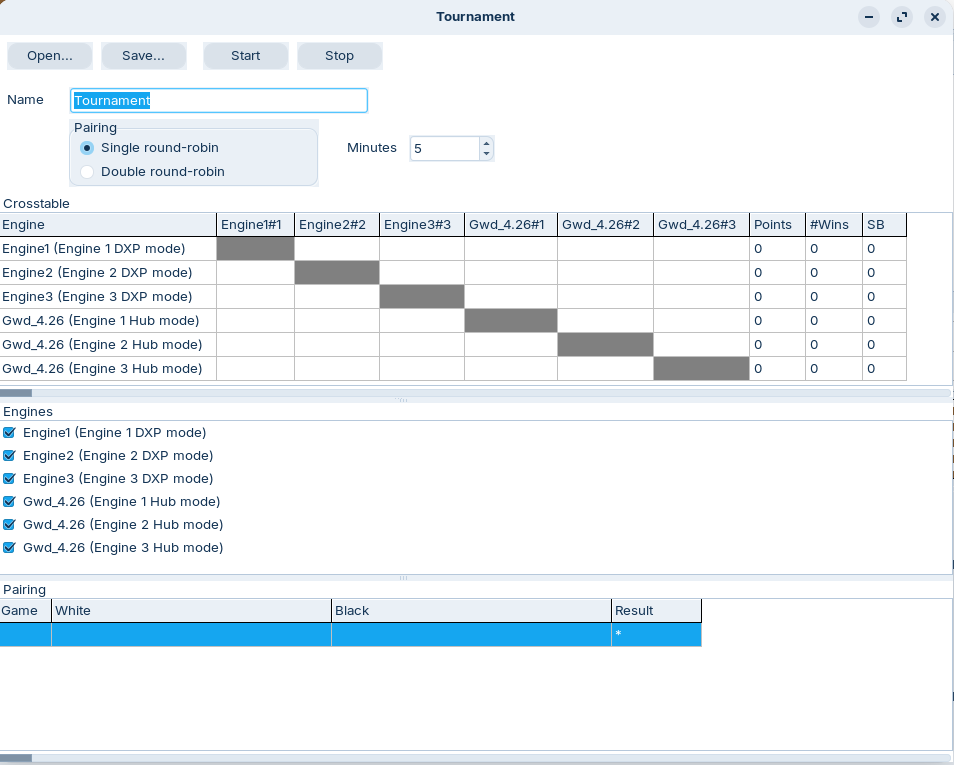Click the Save... button
Viewport: 954px width, 765px height.
coord(144,56)
